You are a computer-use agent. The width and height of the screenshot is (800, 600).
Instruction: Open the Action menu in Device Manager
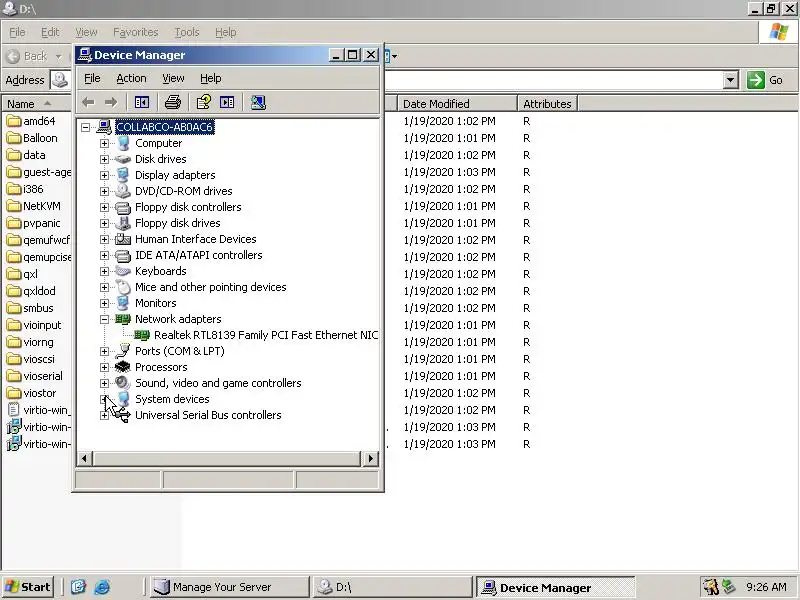pos(131,78)
